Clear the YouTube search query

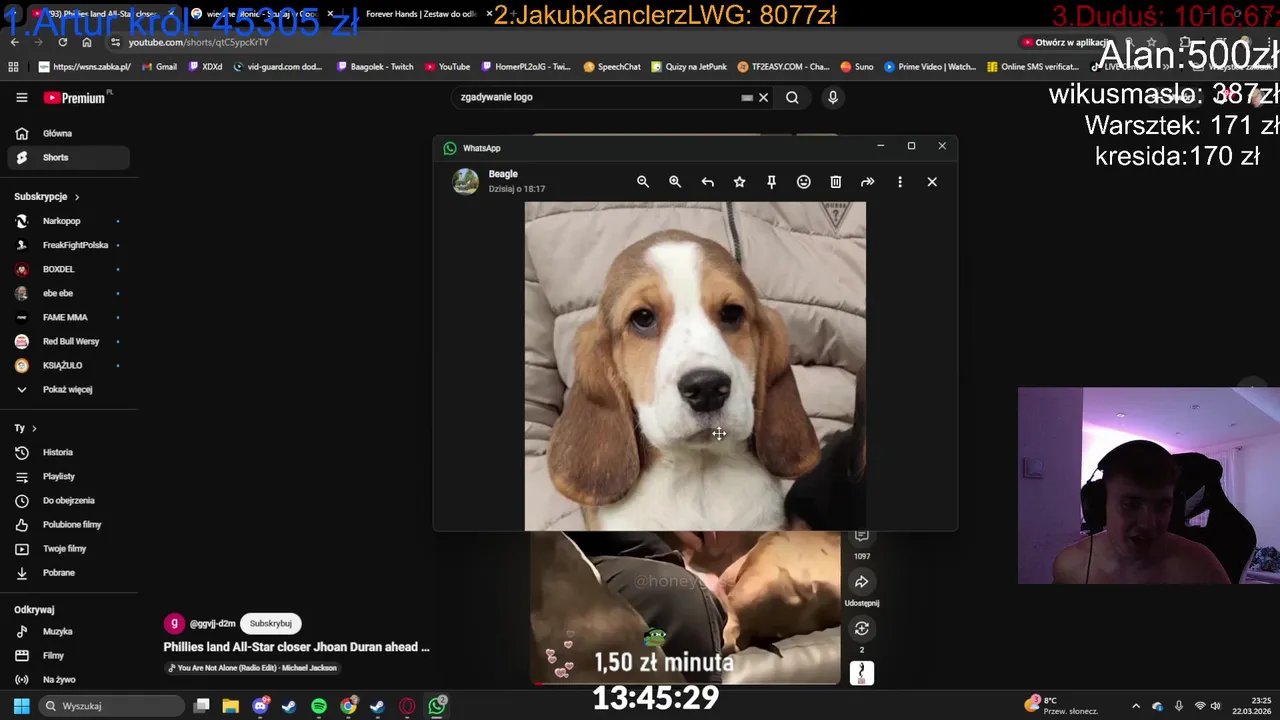click(763, 97)
